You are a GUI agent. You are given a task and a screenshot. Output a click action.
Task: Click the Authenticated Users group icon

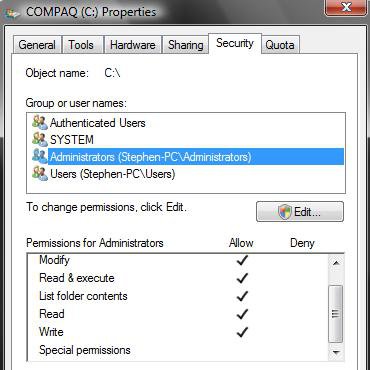click(40, 123)
